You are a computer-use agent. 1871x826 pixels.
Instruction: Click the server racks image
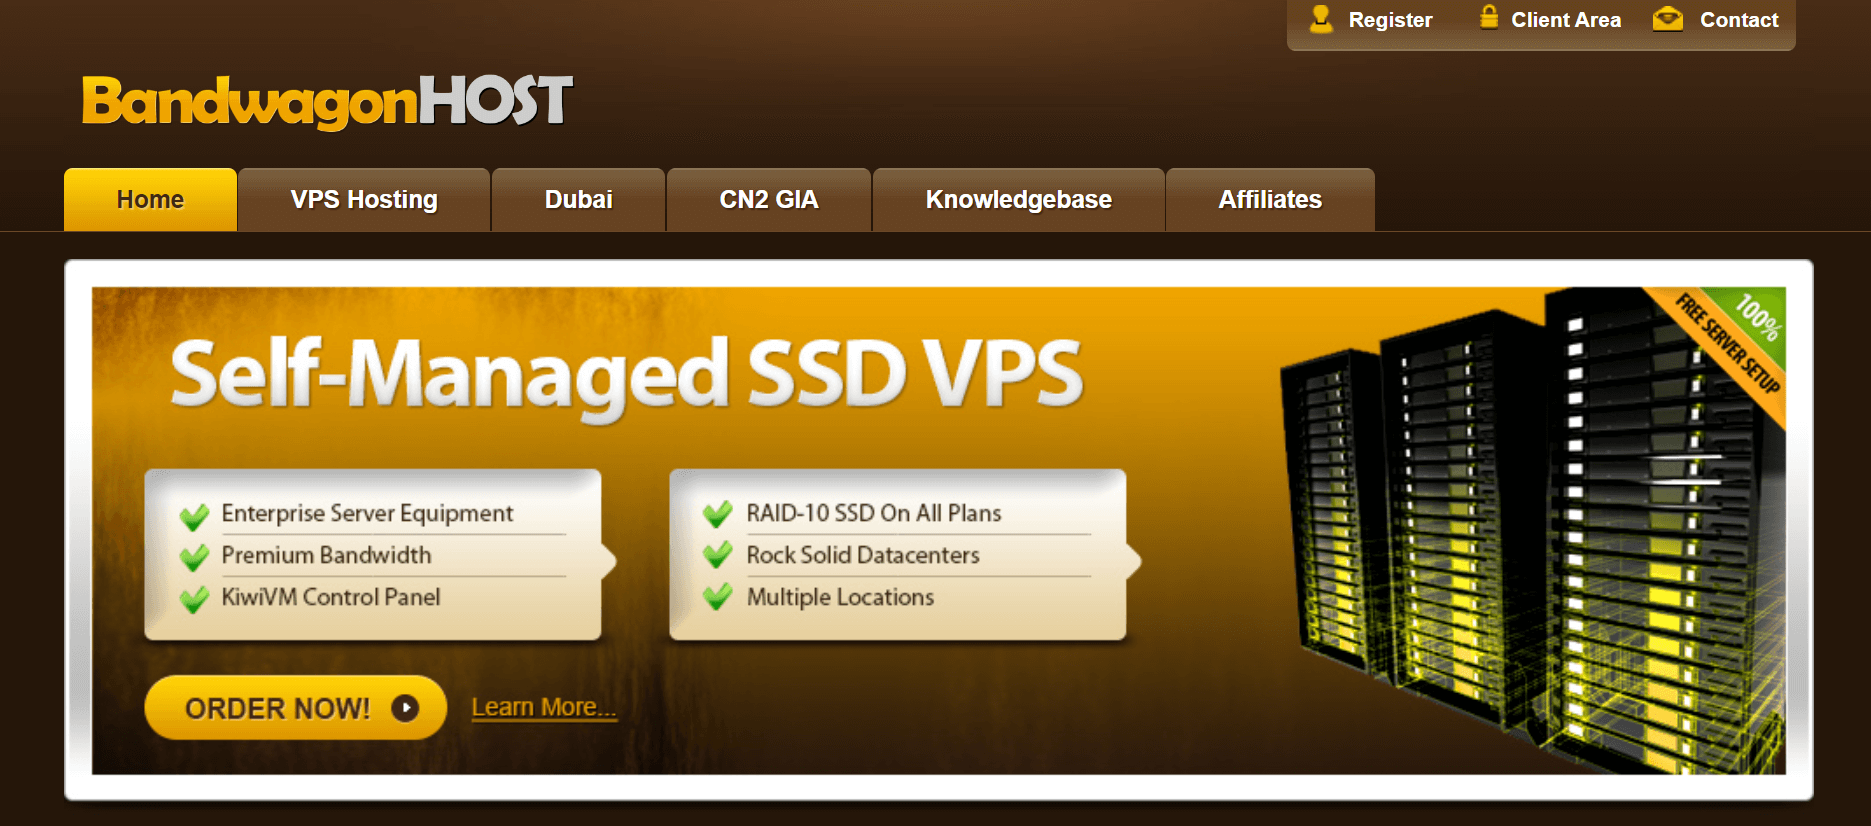pyautogui.click(x=1530, y=530)
